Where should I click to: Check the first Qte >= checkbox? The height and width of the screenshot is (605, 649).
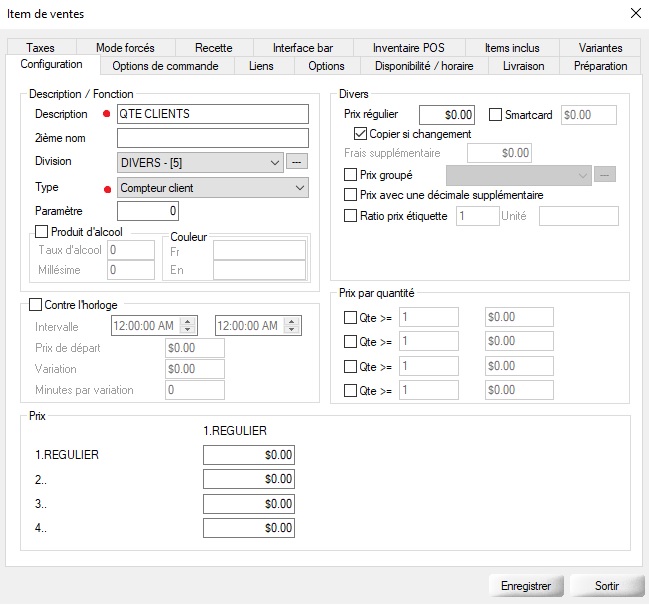(350, 317)
